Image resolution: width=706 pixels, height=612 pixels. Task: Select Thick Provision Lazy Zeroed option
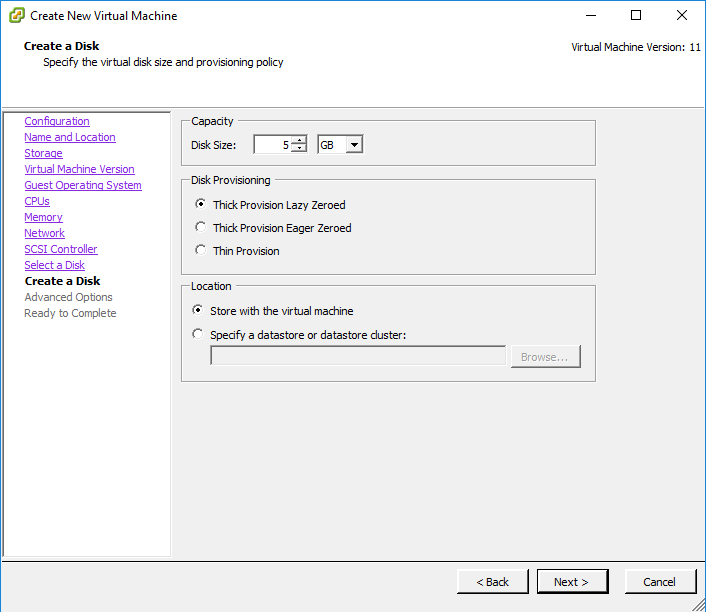pyautogui.click(x=201, y=204)
